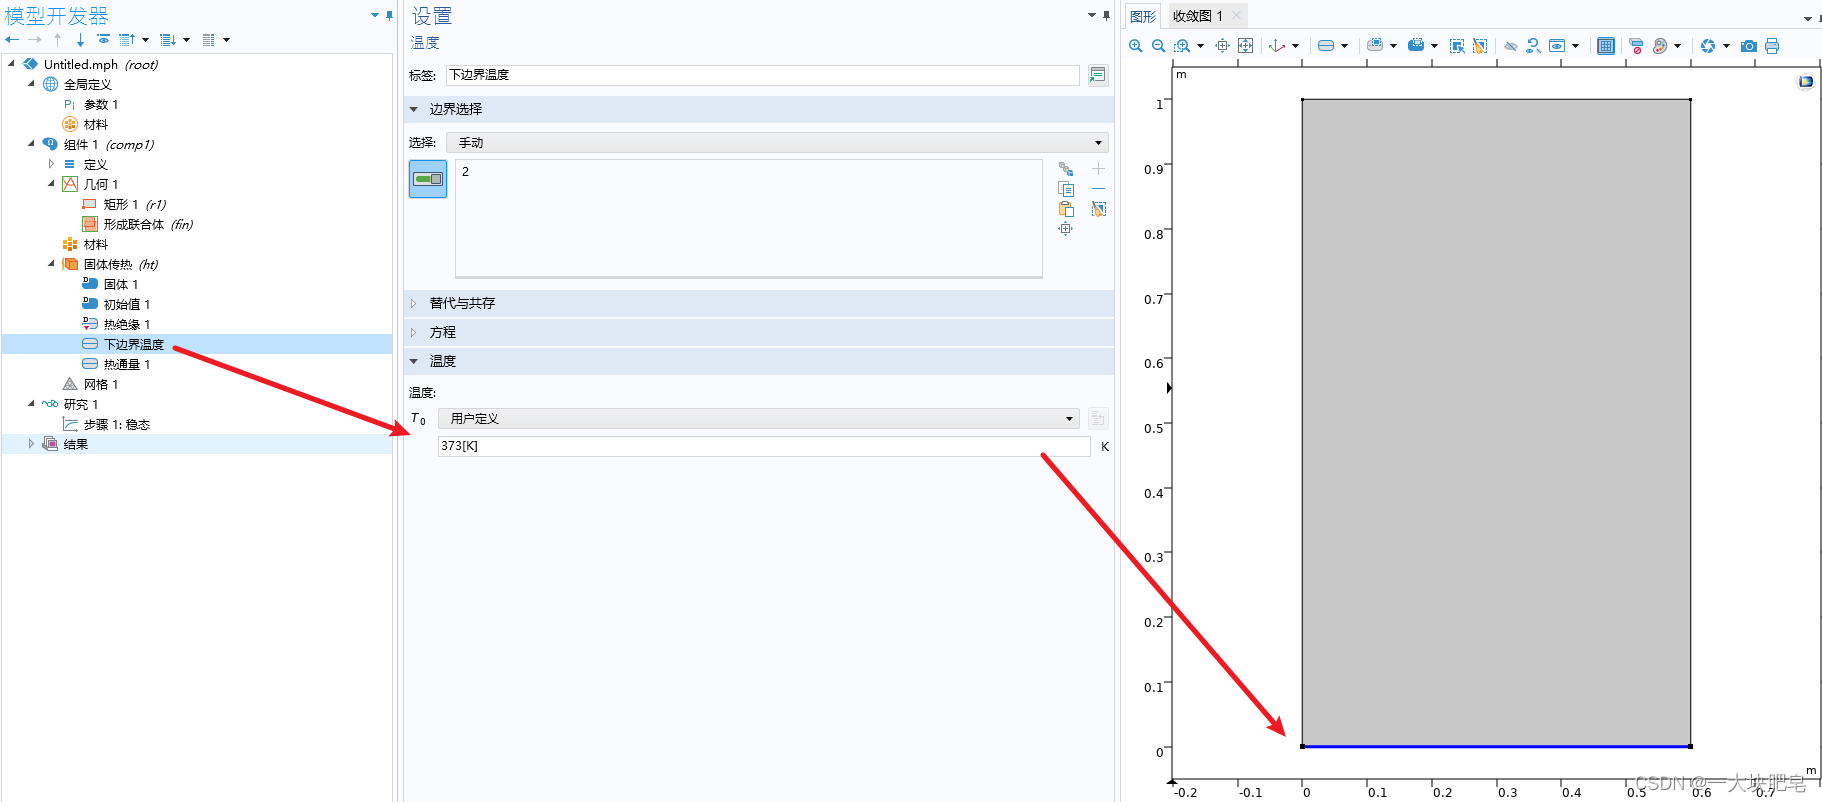
Task: Expand the 定义 tree node
Action: 51,164
